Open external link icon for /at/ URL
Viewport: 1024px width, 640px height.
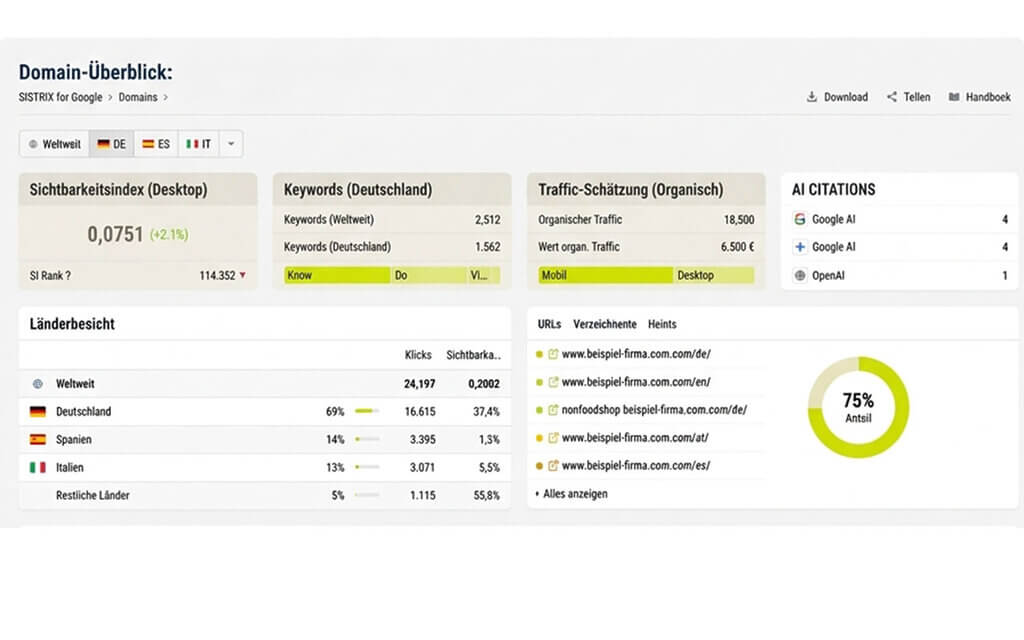tap(553, 438)
